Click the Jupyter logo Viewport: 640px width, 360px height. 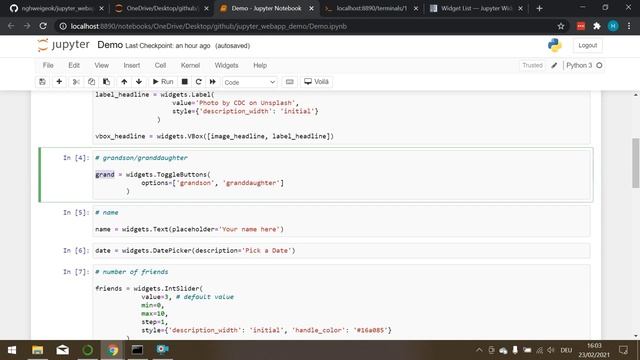[x=63, y=45]
